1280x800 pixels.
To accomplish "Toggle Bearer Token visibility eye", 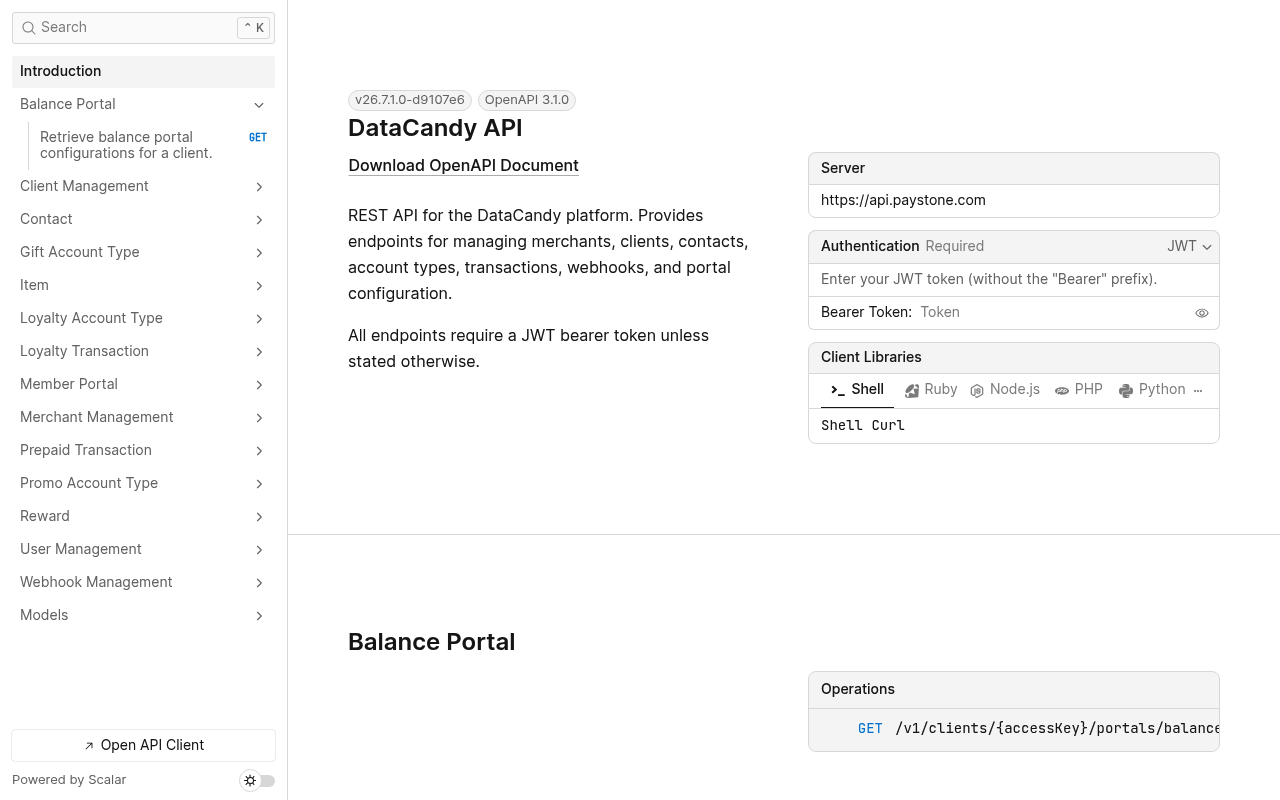I will [x=1202, y=313].
